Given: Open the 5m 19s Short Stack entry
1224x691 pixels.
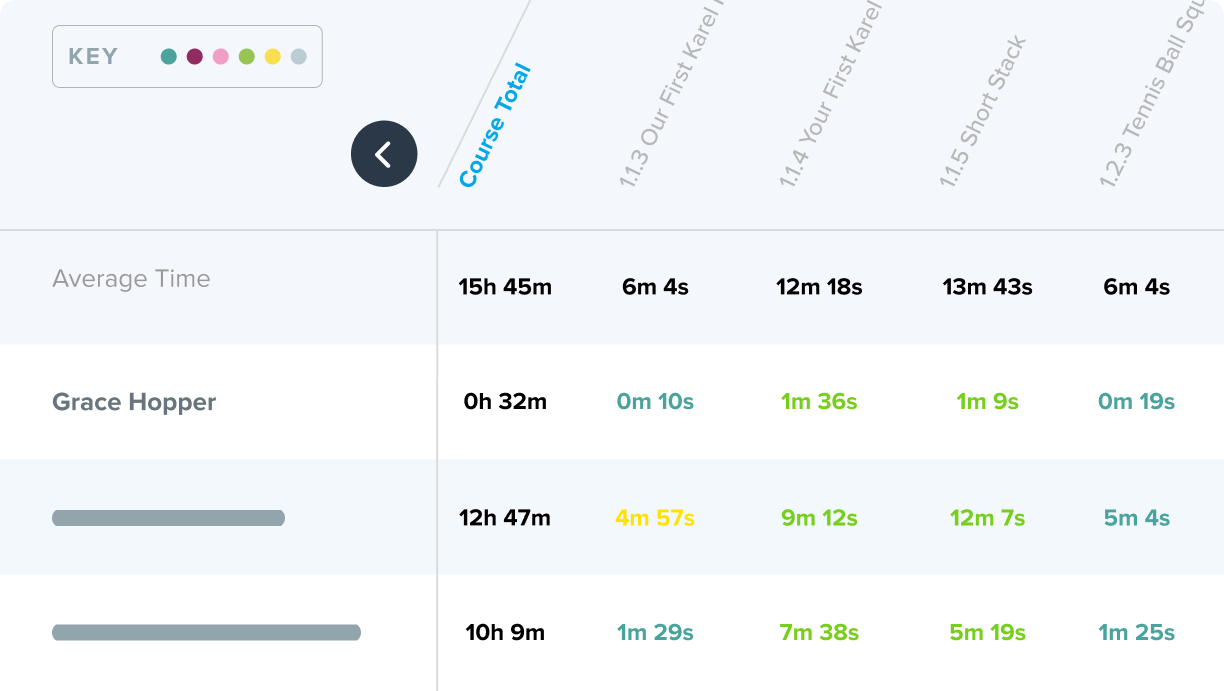Looking at the screenshot, I should 987,633.
